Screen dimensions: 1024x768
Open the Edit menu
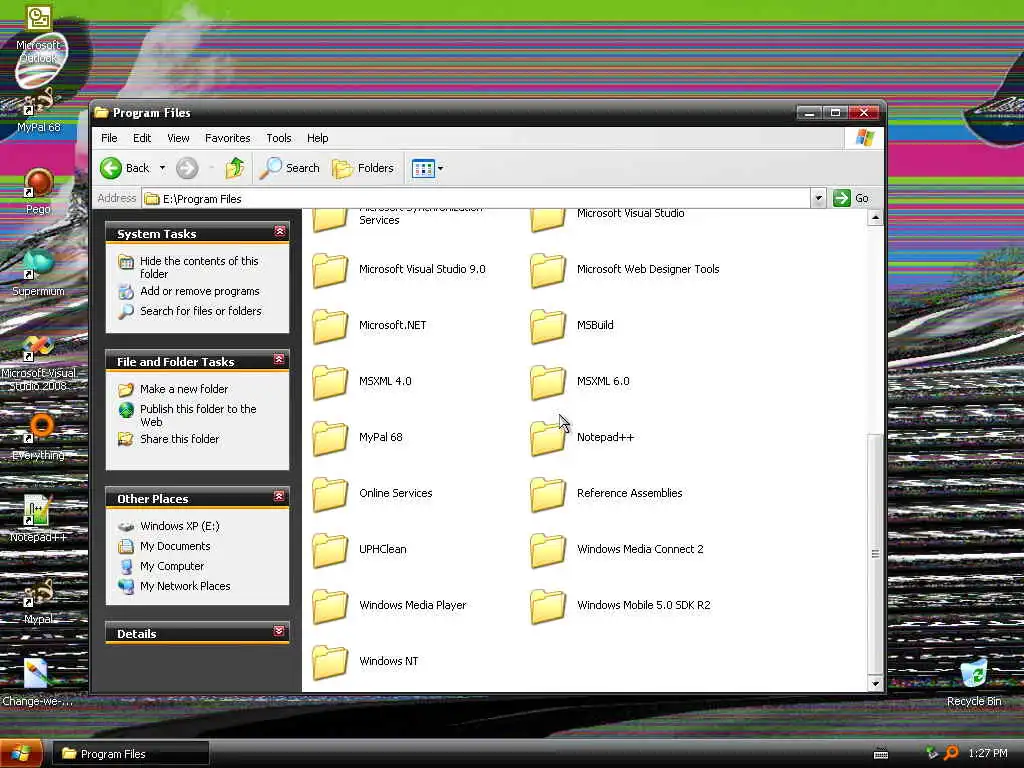(x=142, y=138)
